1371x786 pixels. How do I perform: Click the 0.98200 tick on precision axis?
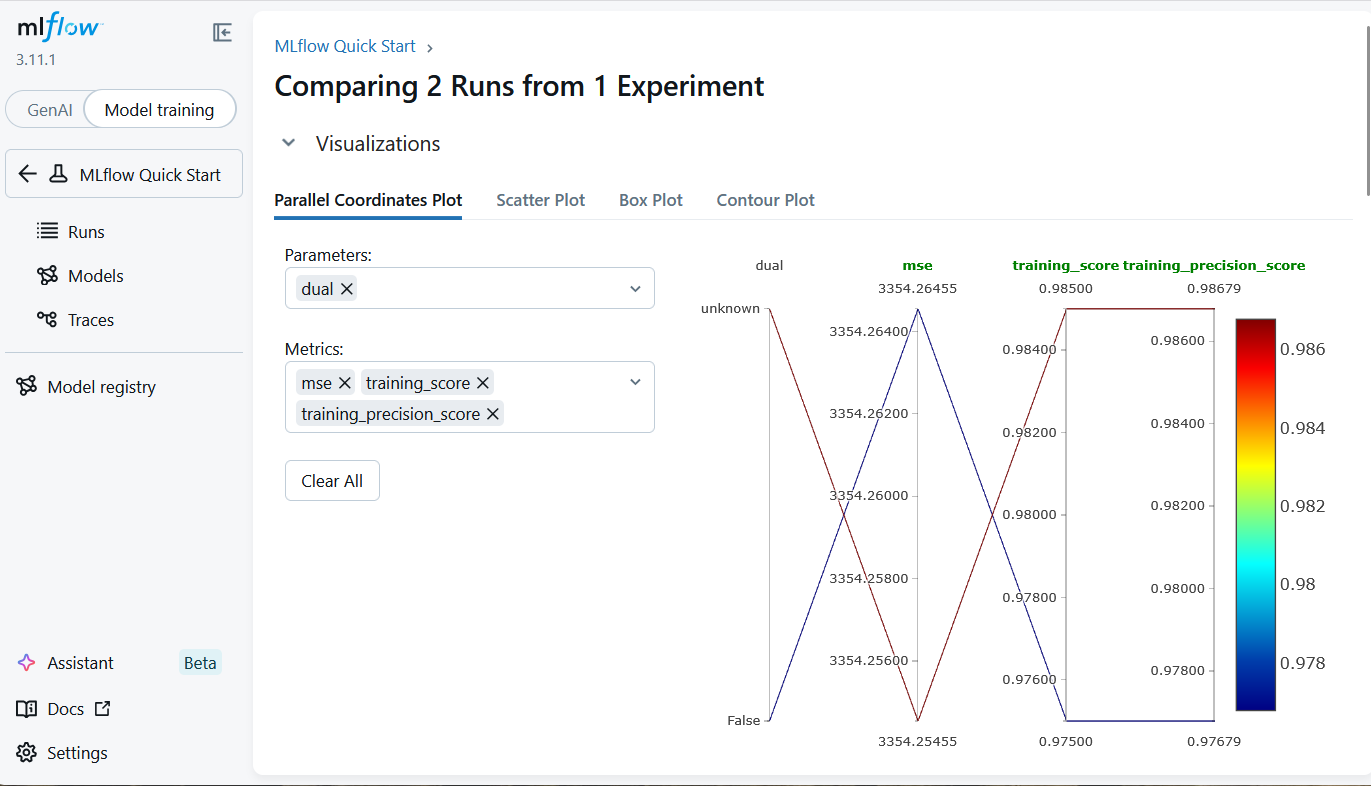pyautogui.click(x=1177, y=505)
